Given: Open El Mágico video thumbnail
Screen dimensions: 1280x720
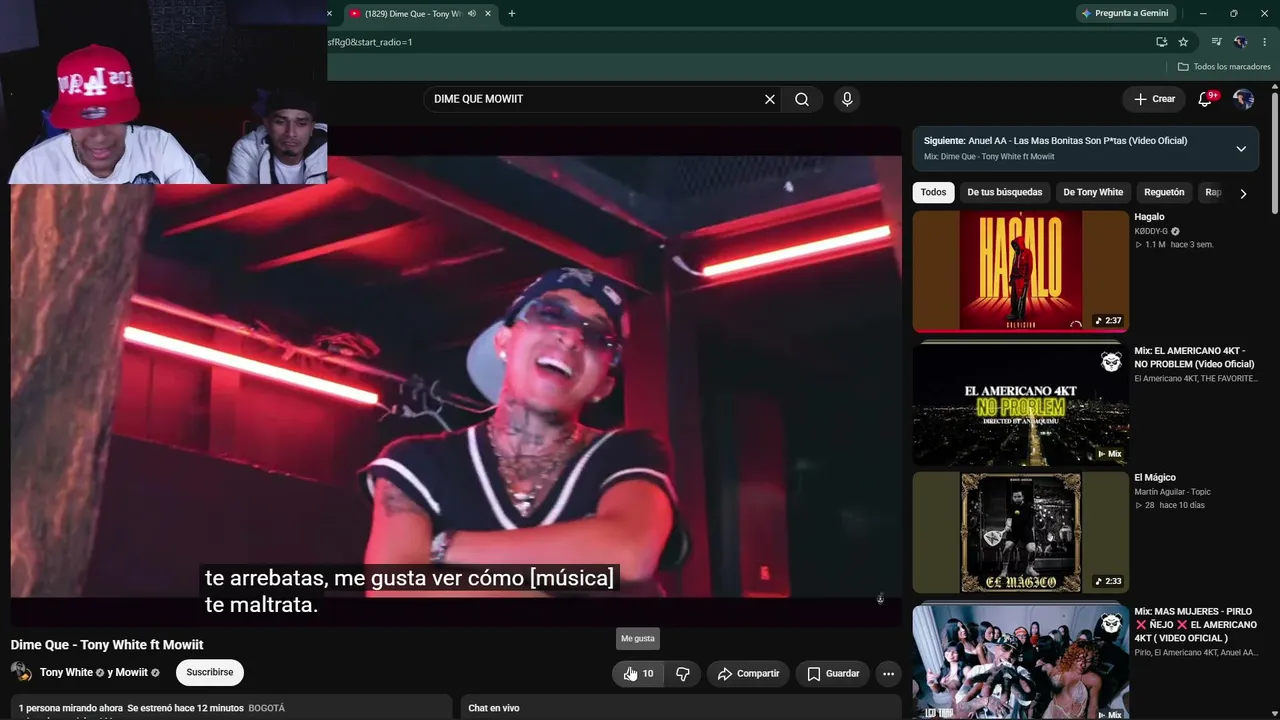Looking at the screenshot, I should [x=1021, y=532].
